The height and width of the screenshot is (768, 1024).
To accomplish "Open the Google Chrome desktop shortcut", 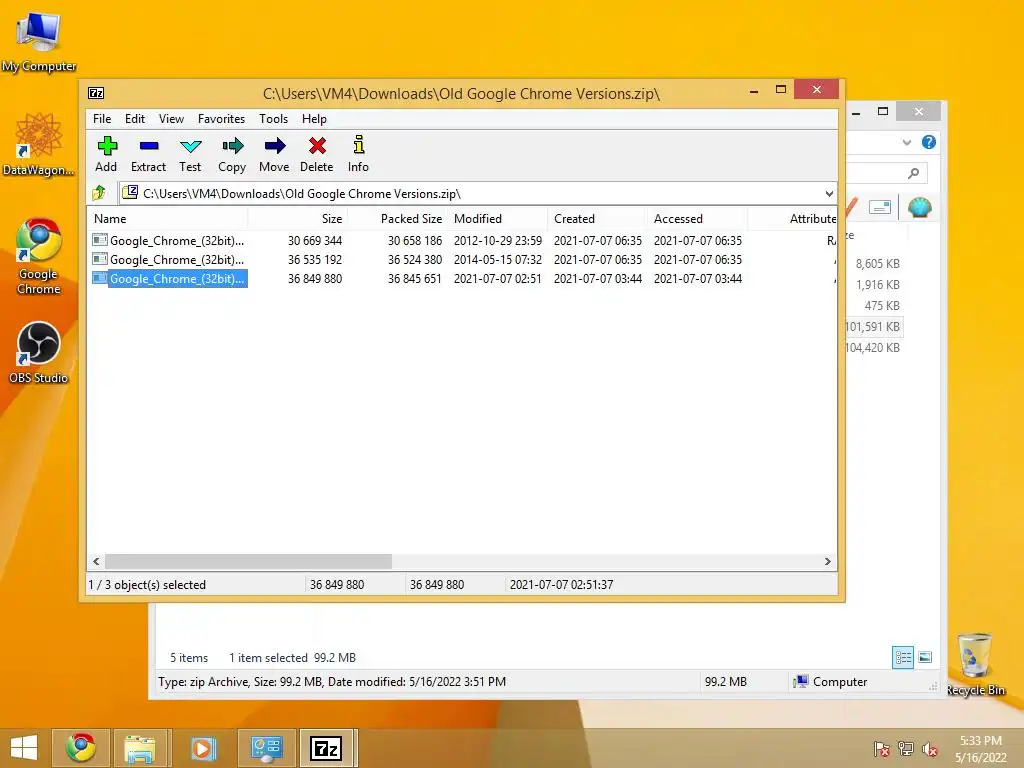I will click(39, 257).
